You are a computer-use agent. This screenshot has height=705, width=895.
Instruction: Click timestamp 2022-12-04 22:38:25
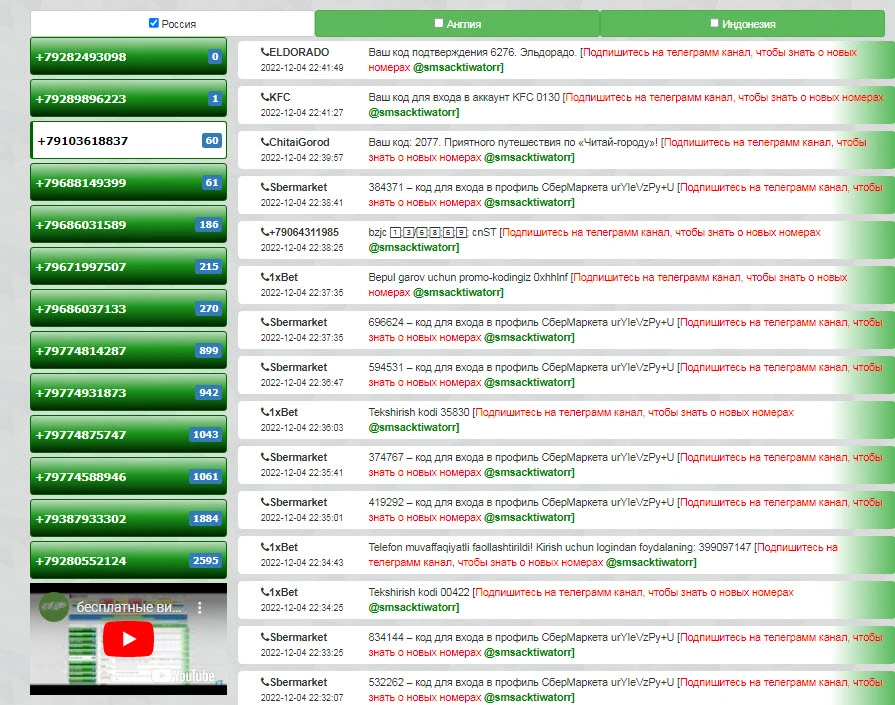(302, 248)
